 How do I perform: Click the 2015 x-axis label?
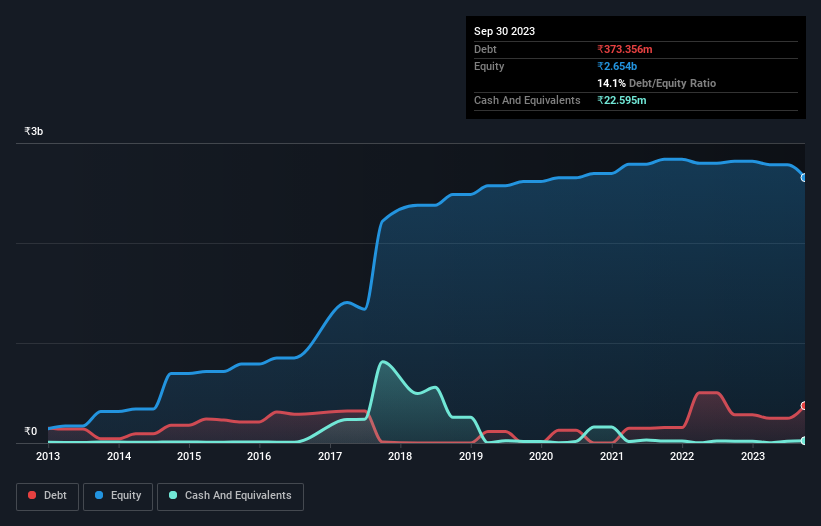[189, 456]
